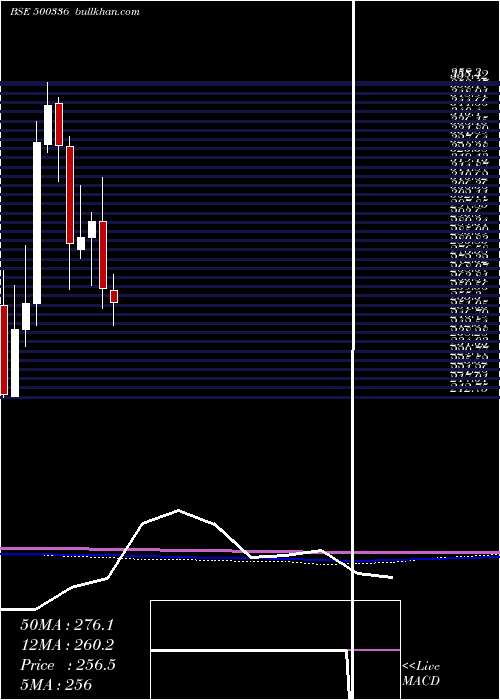This screenshot has height=700, width=500.
Task: Click the pink MACD signal line segment in box
Action: coord(374,650)
